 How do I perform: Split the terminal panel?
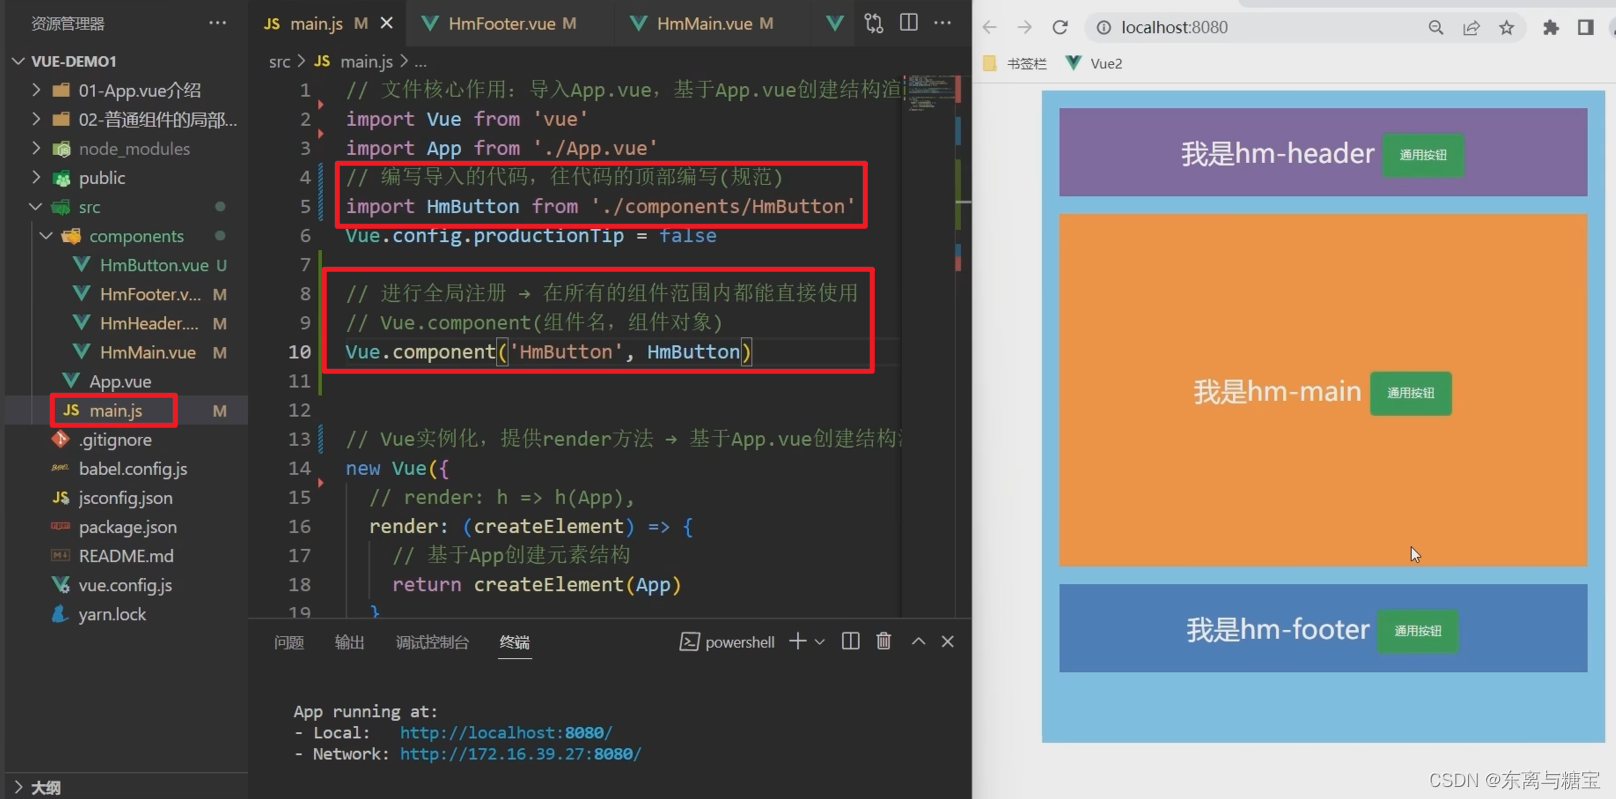click(850, 641)
